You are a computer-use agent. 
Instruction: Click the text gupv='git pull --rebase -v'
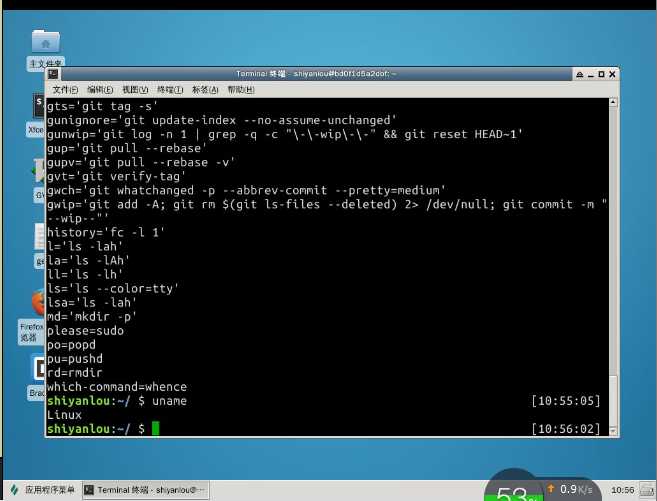[141, 163]
